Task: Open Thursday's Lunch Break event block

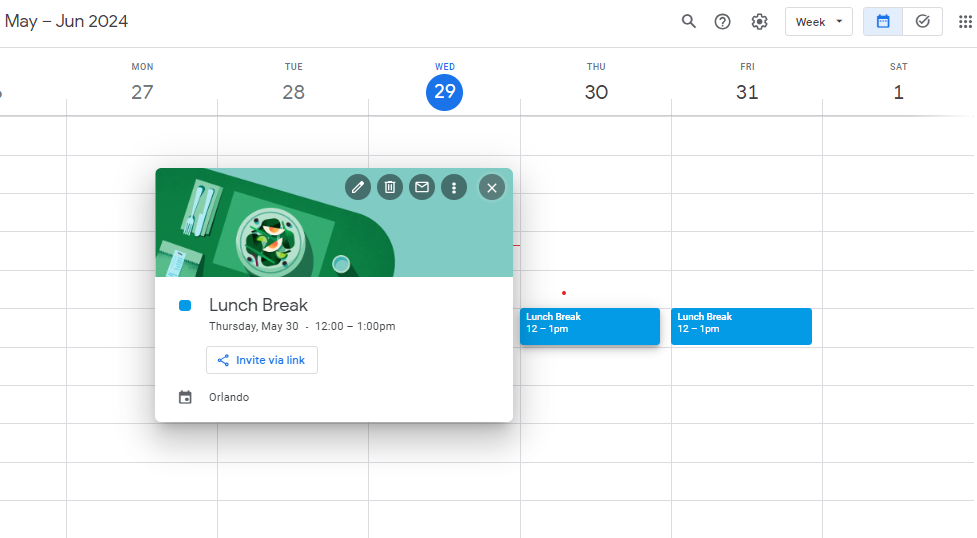Action: tap(590, 326)
